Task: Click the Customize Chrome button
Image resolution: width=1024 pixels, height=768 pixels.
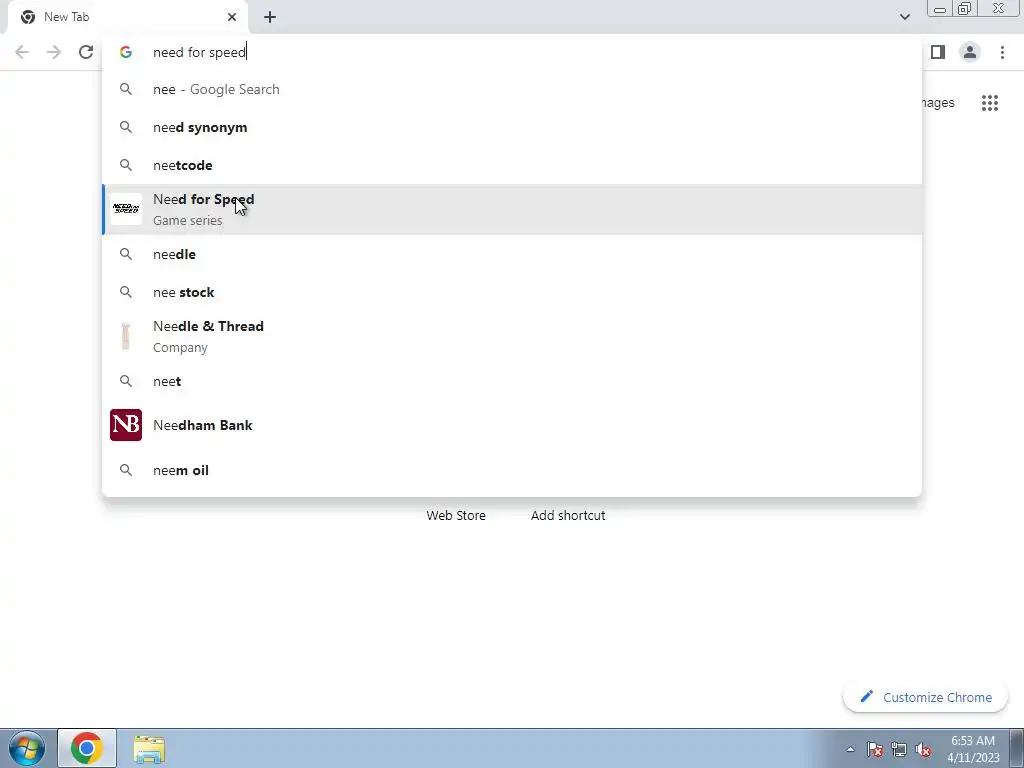Action: click(x=925, y=697)
